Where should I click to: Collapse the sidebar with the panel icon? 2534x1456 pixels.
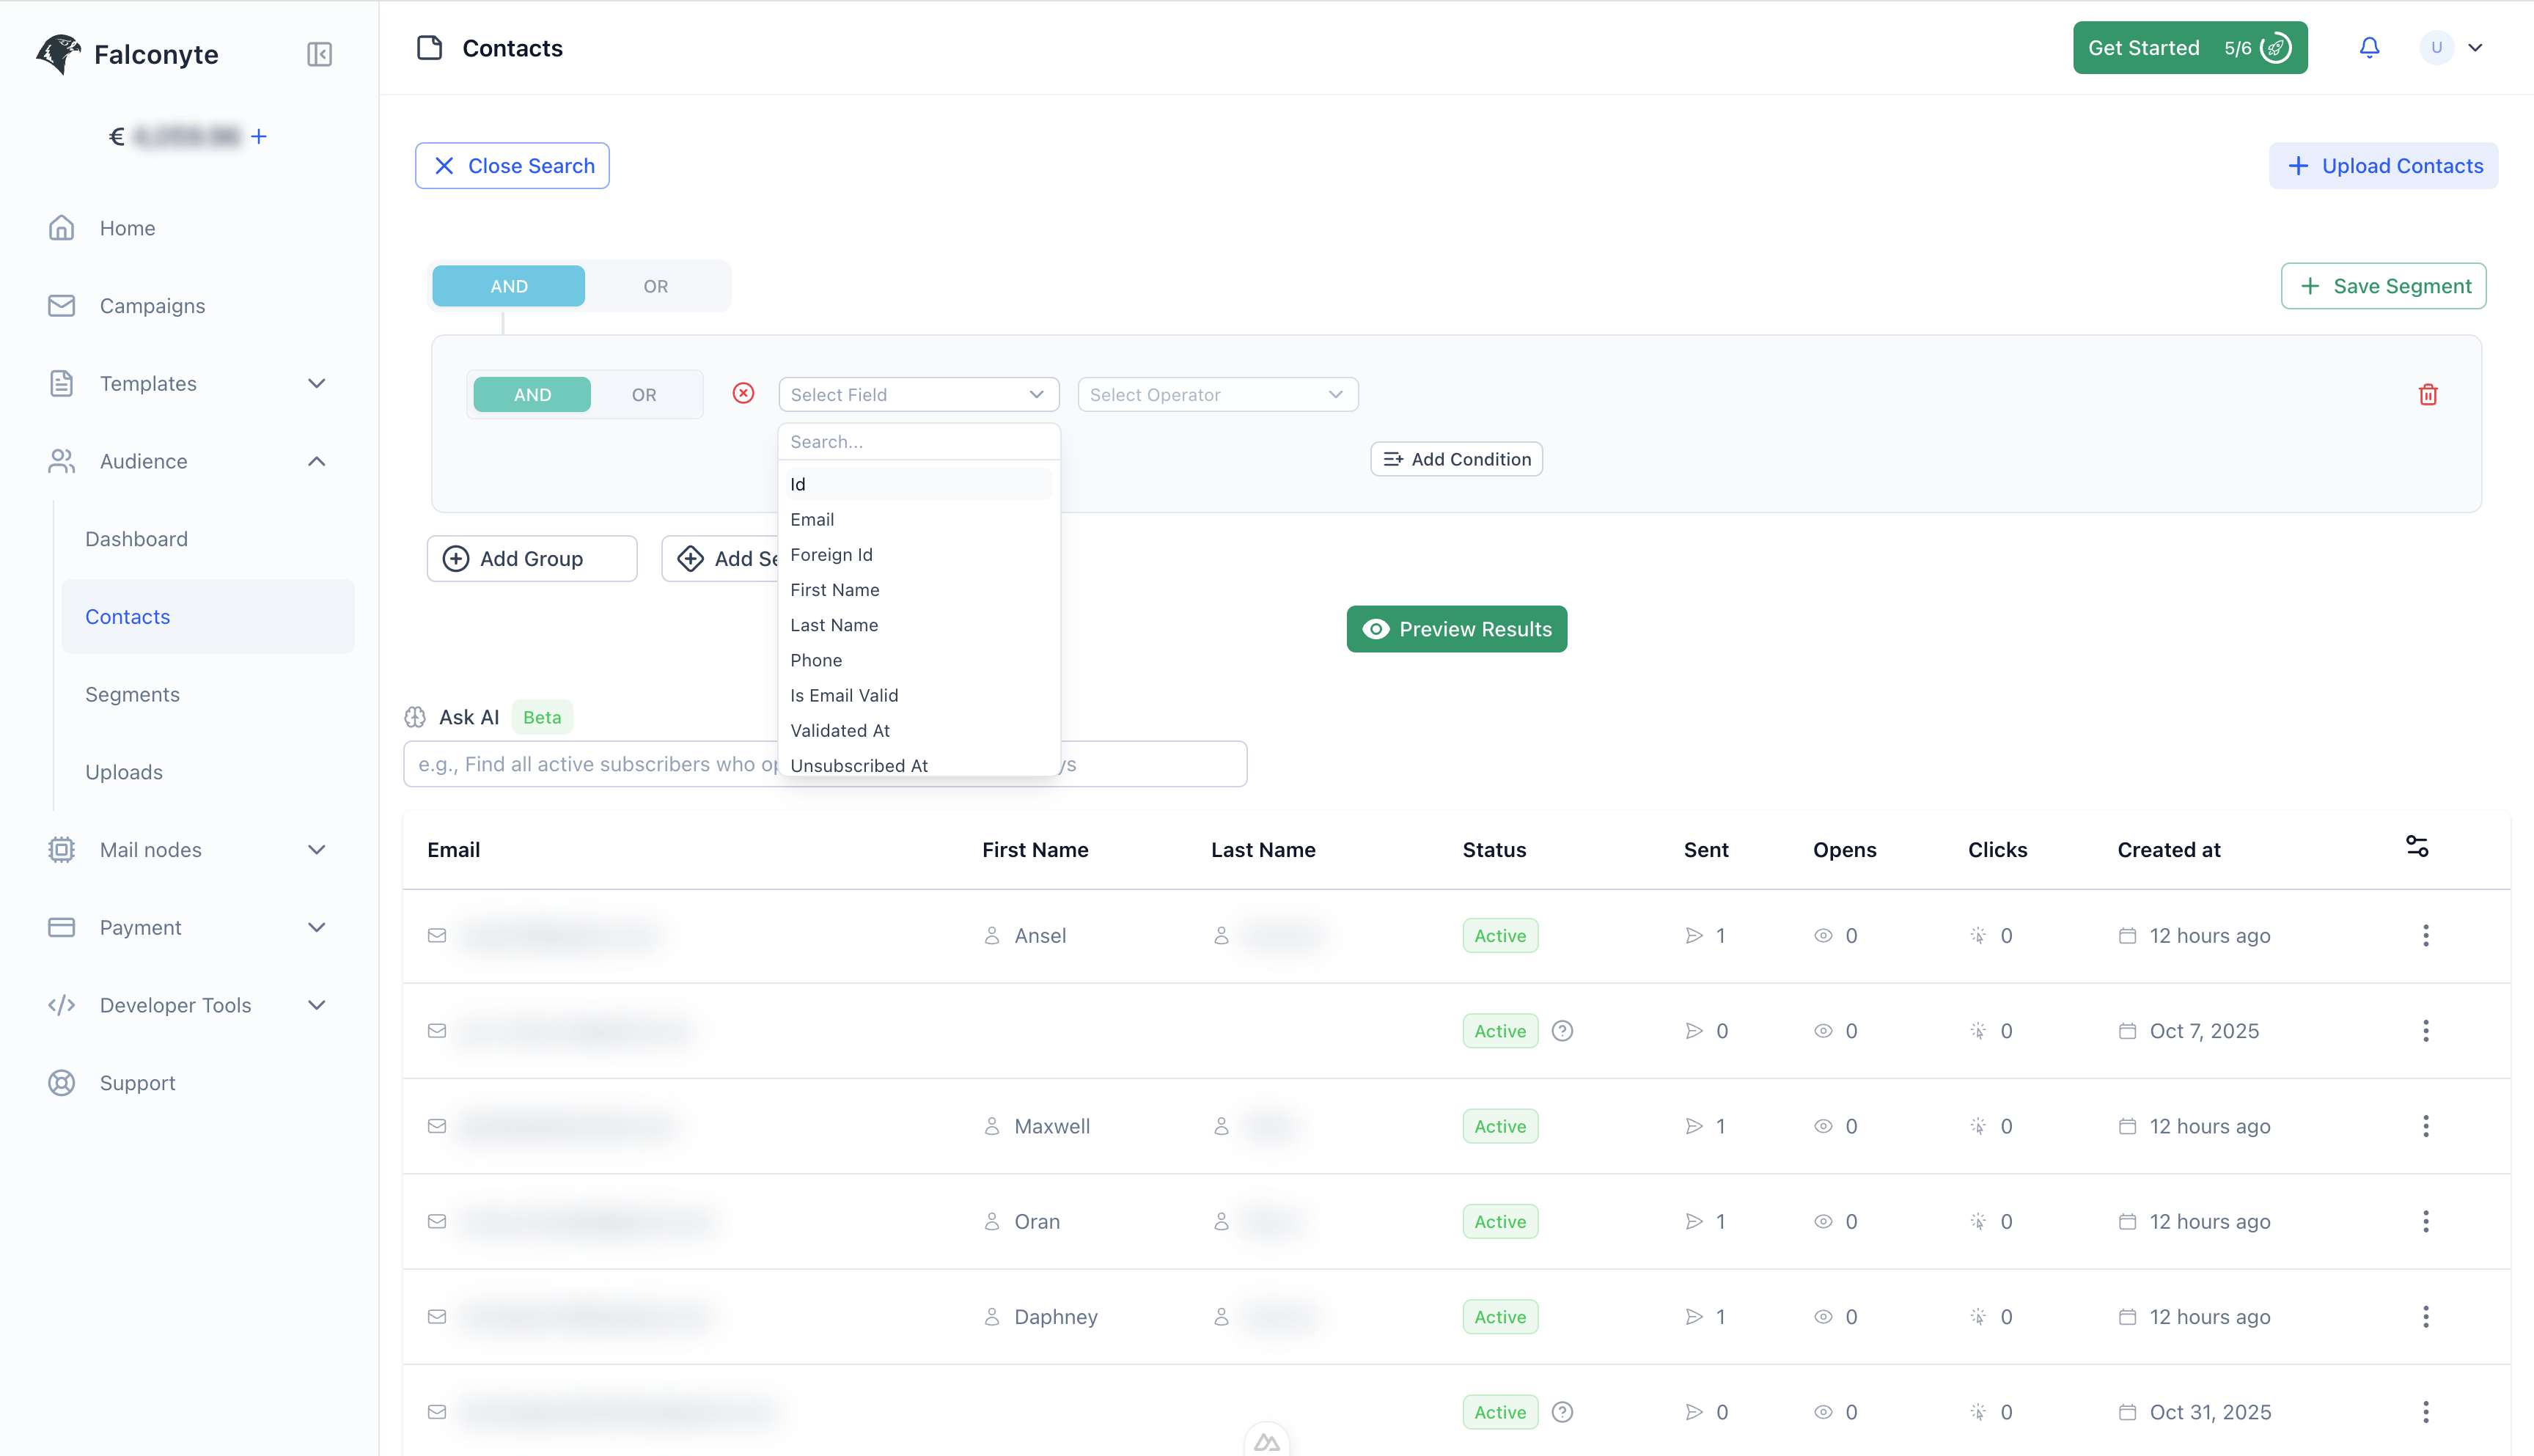pyautogui.click(x=319, y=53)
